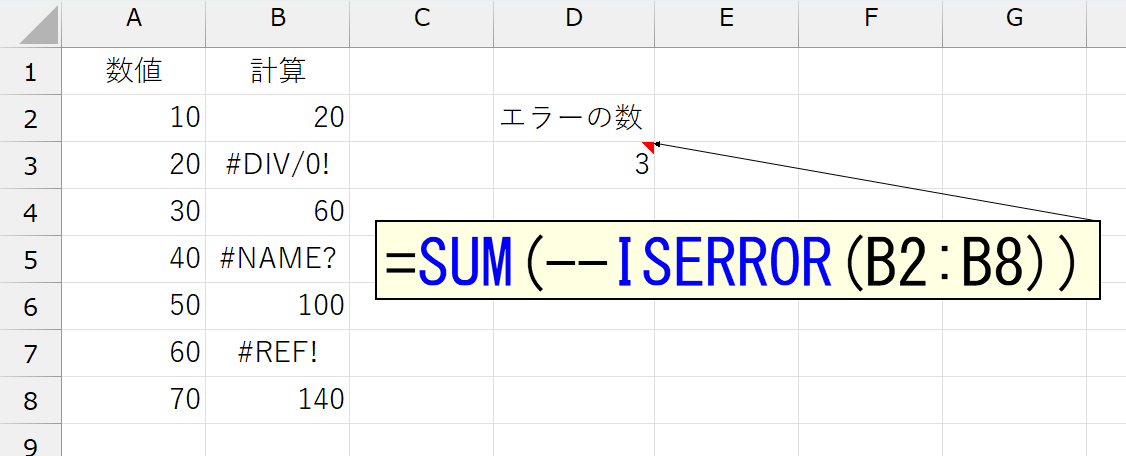Image resolution: width=1126 pixels, height=456 pixels.
Task: Select row 2 header
Action: click(30, 118)
